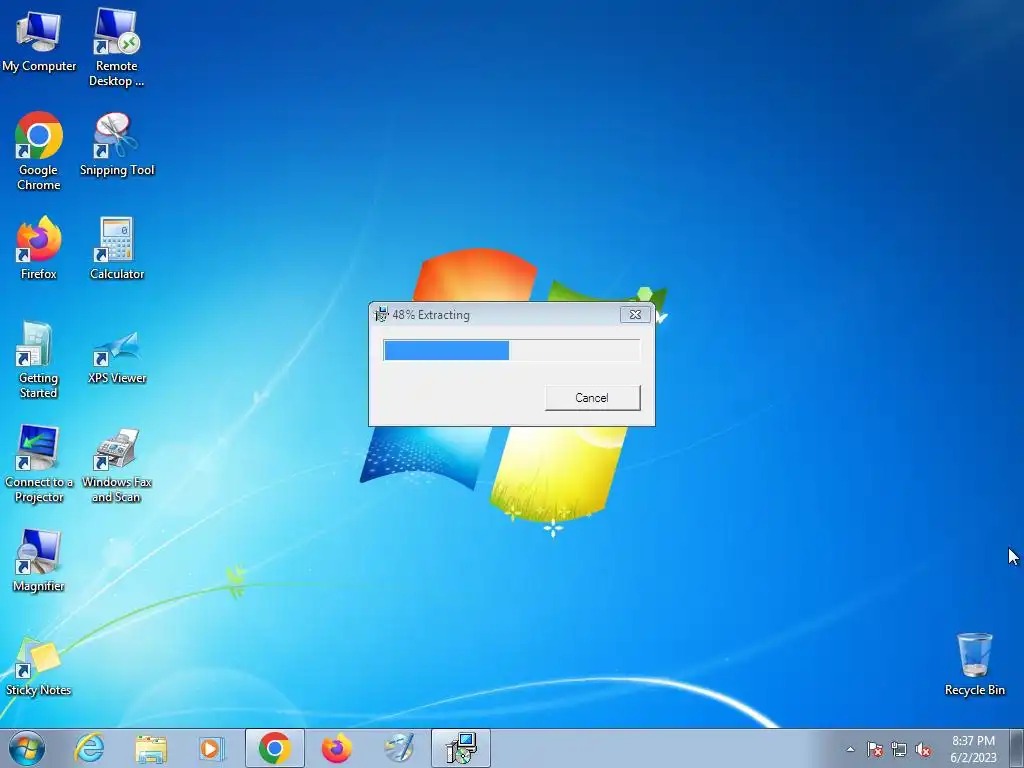
Task: Open Getting Started desktop shortcut
Action: 38,359
